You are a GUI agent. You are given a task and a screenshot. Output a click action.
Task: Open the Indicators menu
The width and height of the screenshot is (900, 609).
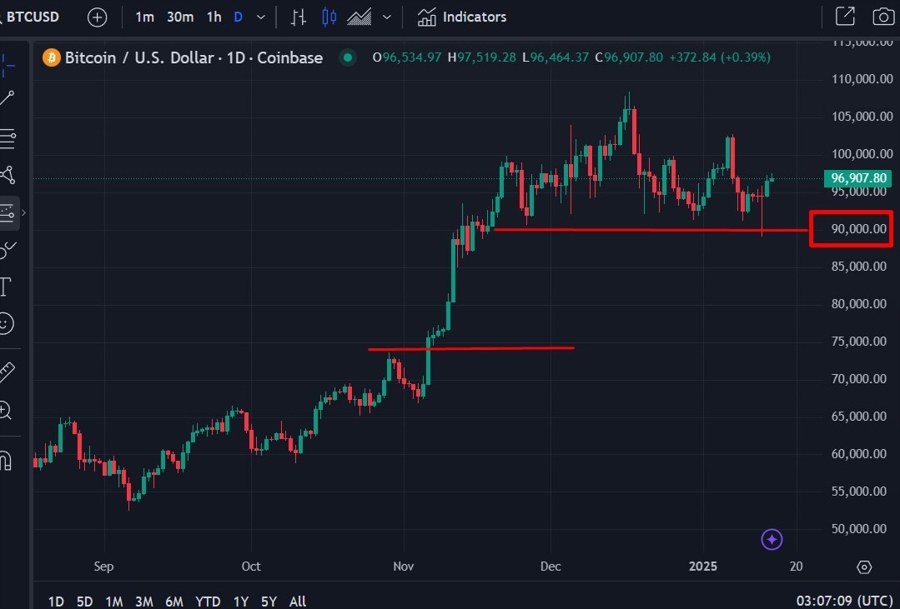[x=462, y=17]
